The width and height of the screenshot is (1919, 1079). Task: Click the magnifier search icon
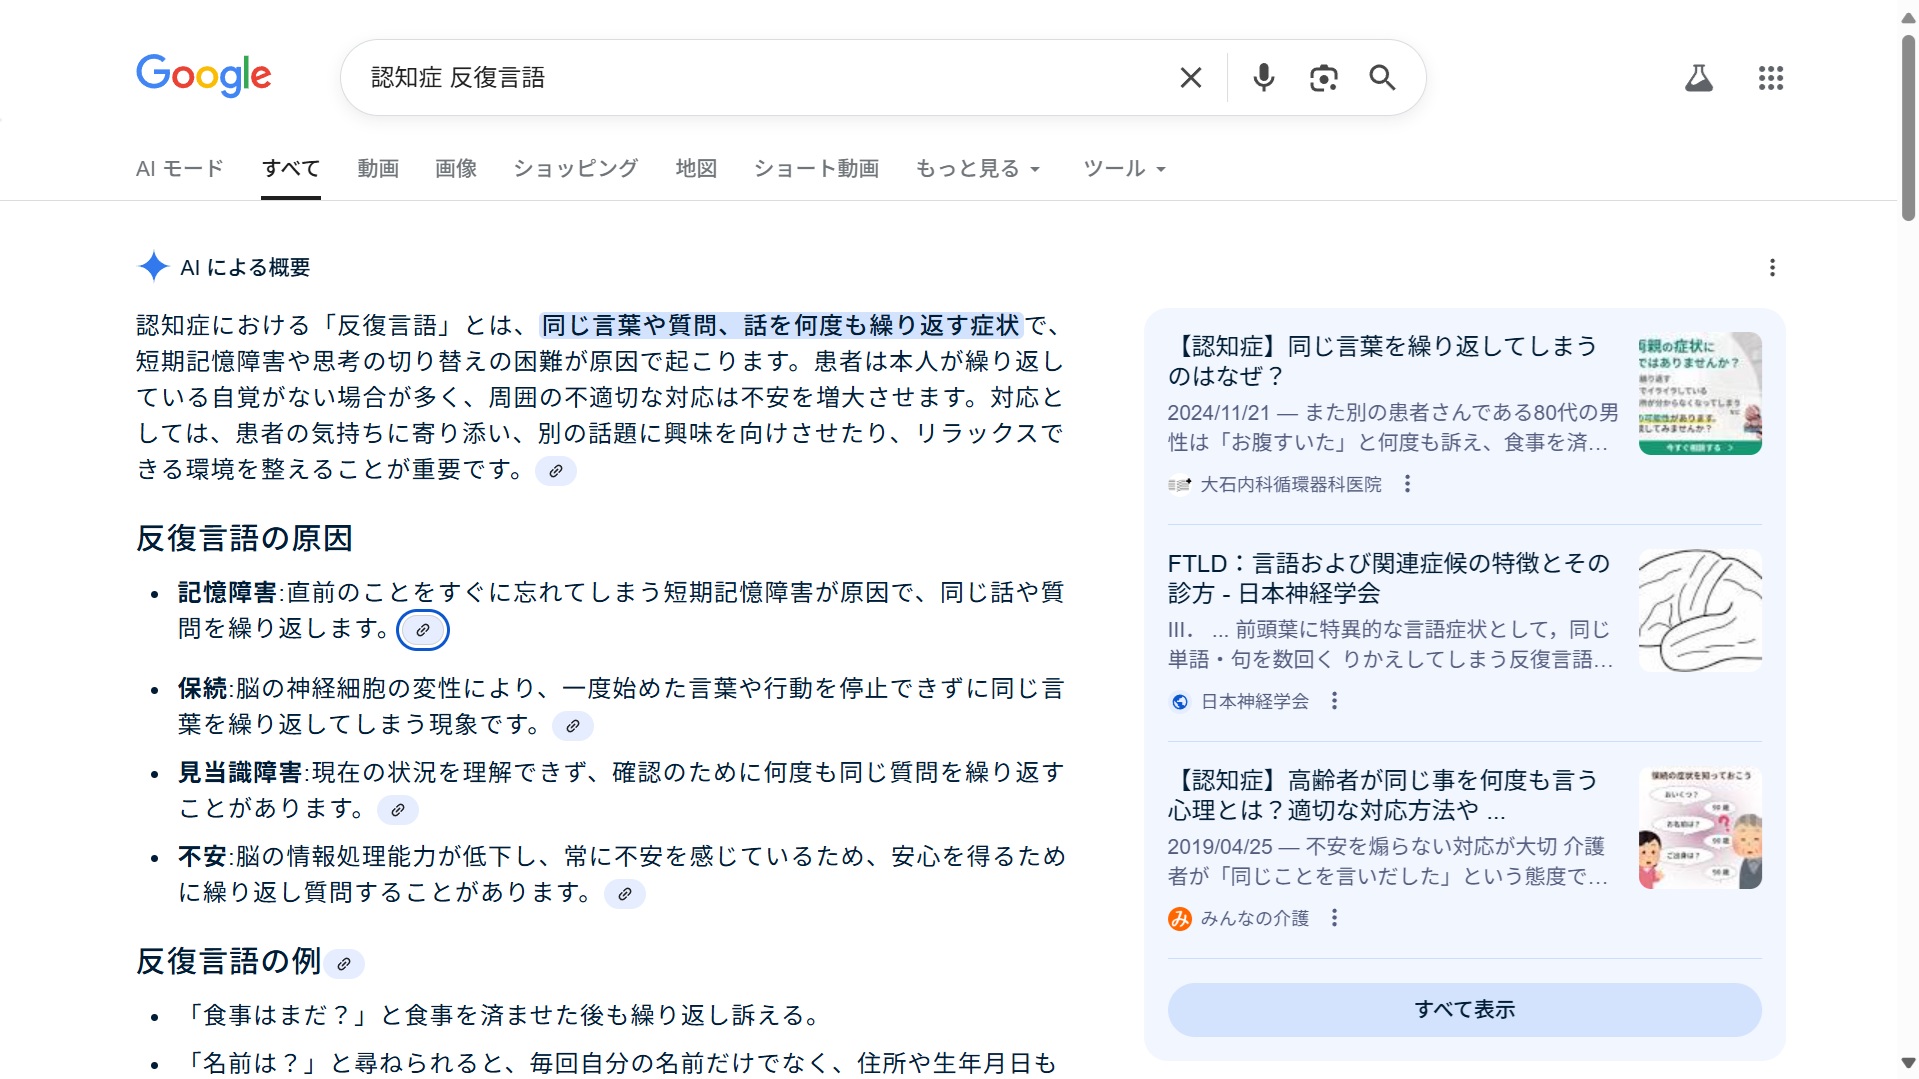[1382, 78]
